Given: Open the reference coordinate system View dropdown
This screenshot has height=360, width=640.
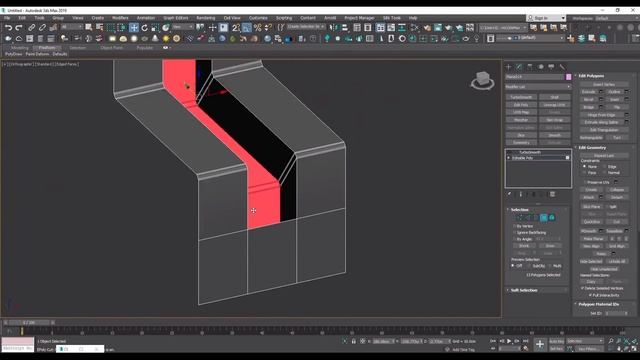Looking at the screenshot, I should click(x=182, y=27).
